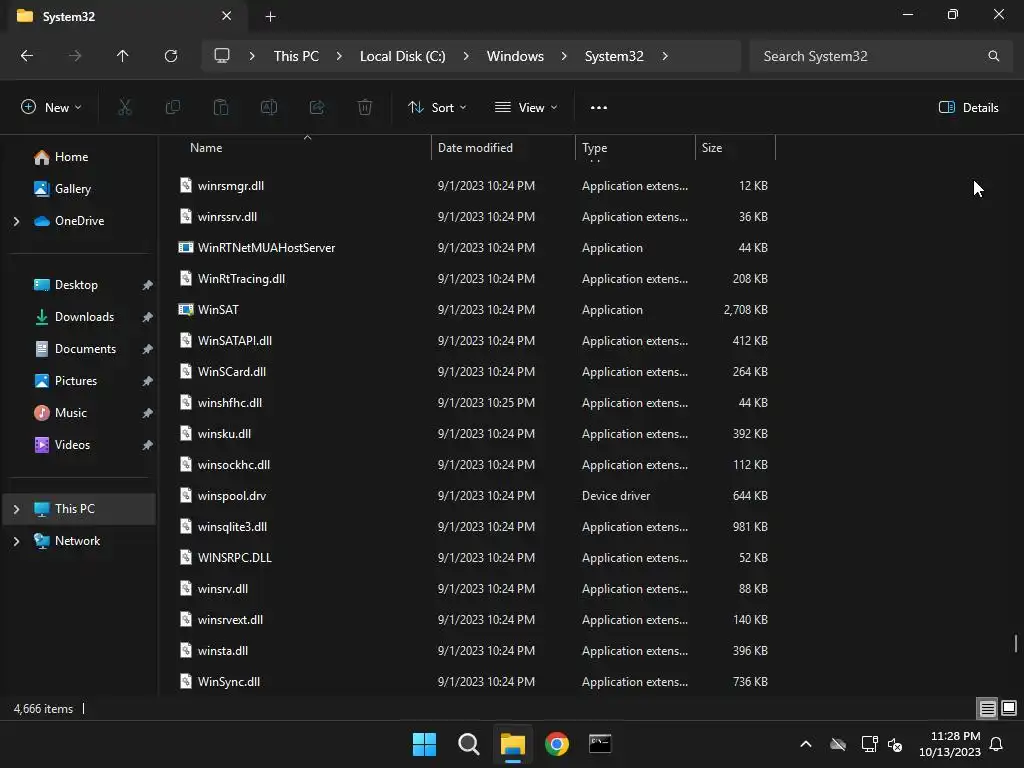This screenshot has width=1024, height=768.
Task: Expand the chevron after System32 in the address bar
Action: click(665, 56)
